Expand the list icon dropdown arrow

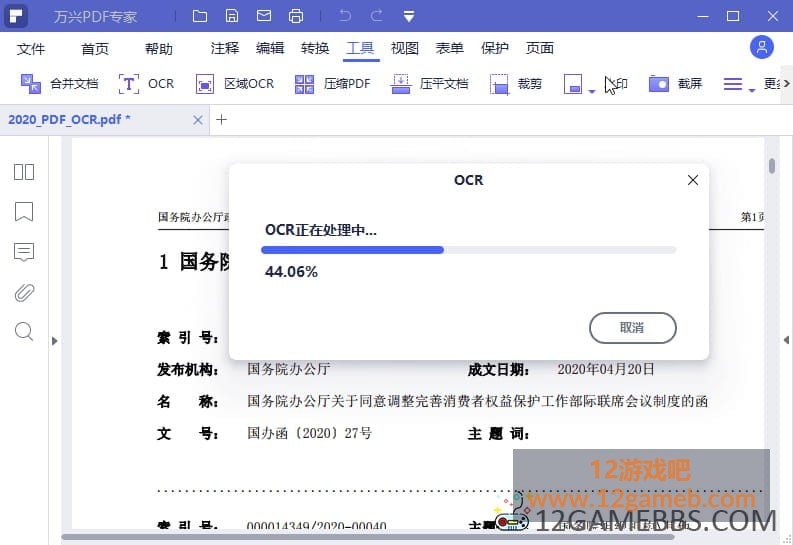(752, 91)
